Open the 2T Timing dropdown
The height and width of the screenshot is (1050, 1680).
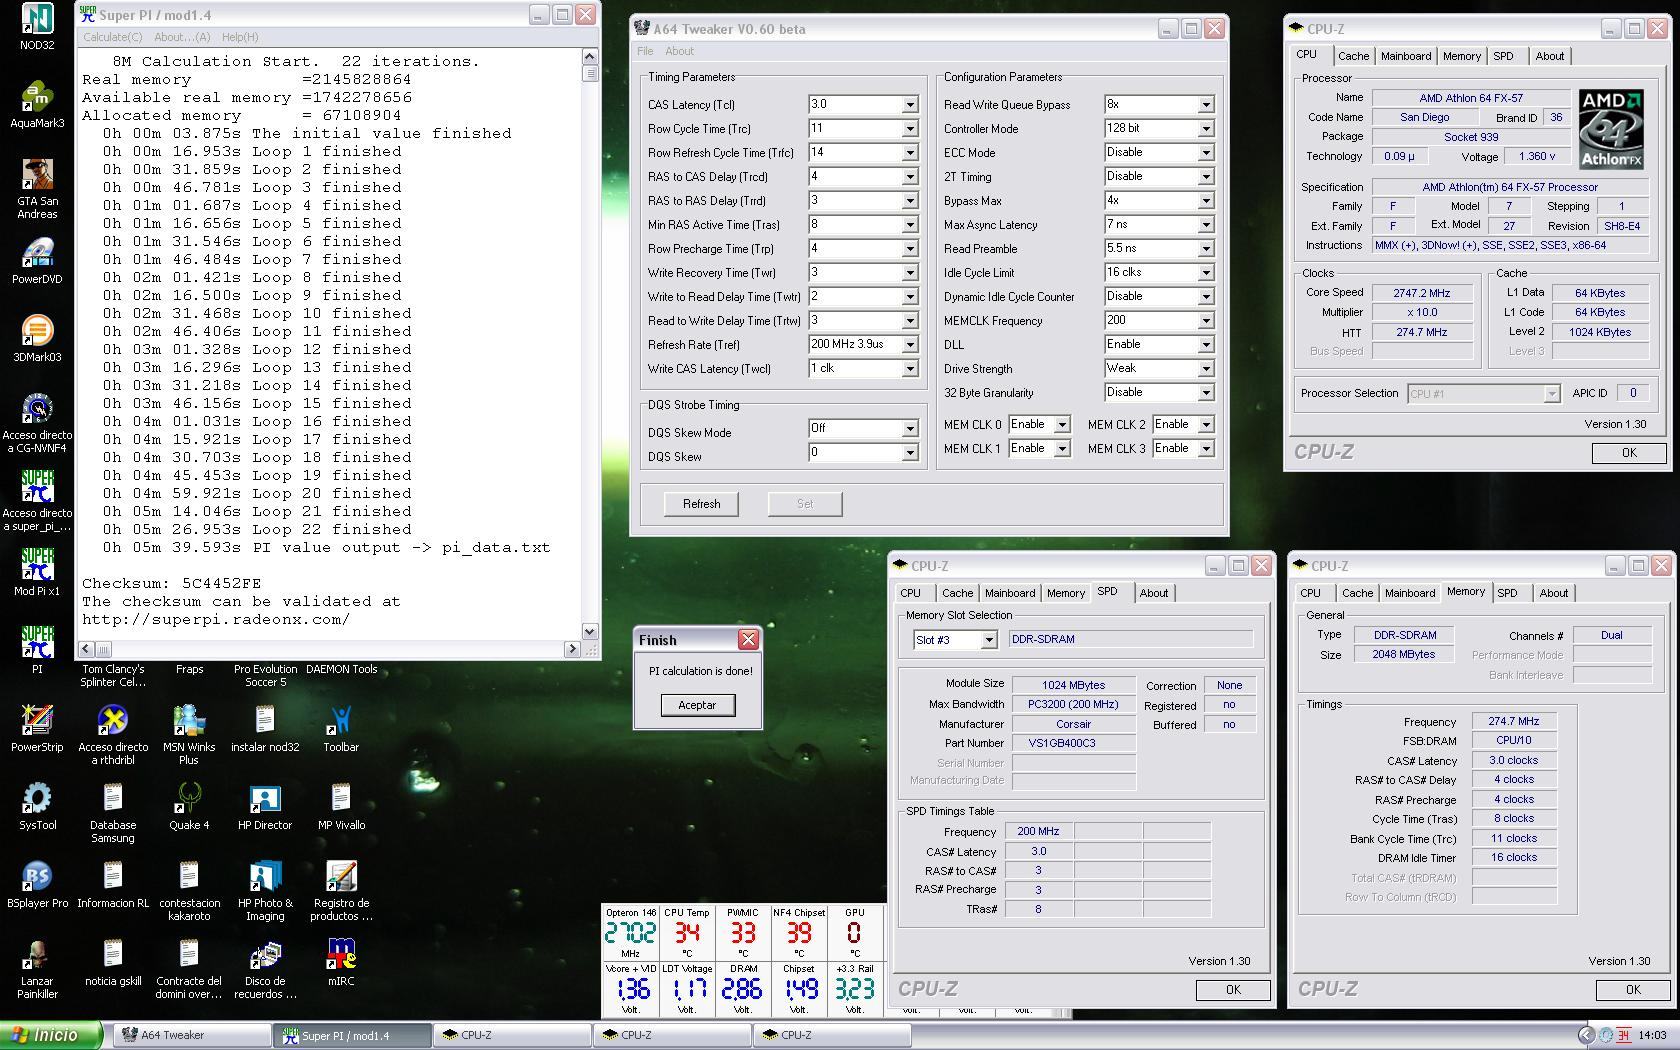(x=1205, y=177)
